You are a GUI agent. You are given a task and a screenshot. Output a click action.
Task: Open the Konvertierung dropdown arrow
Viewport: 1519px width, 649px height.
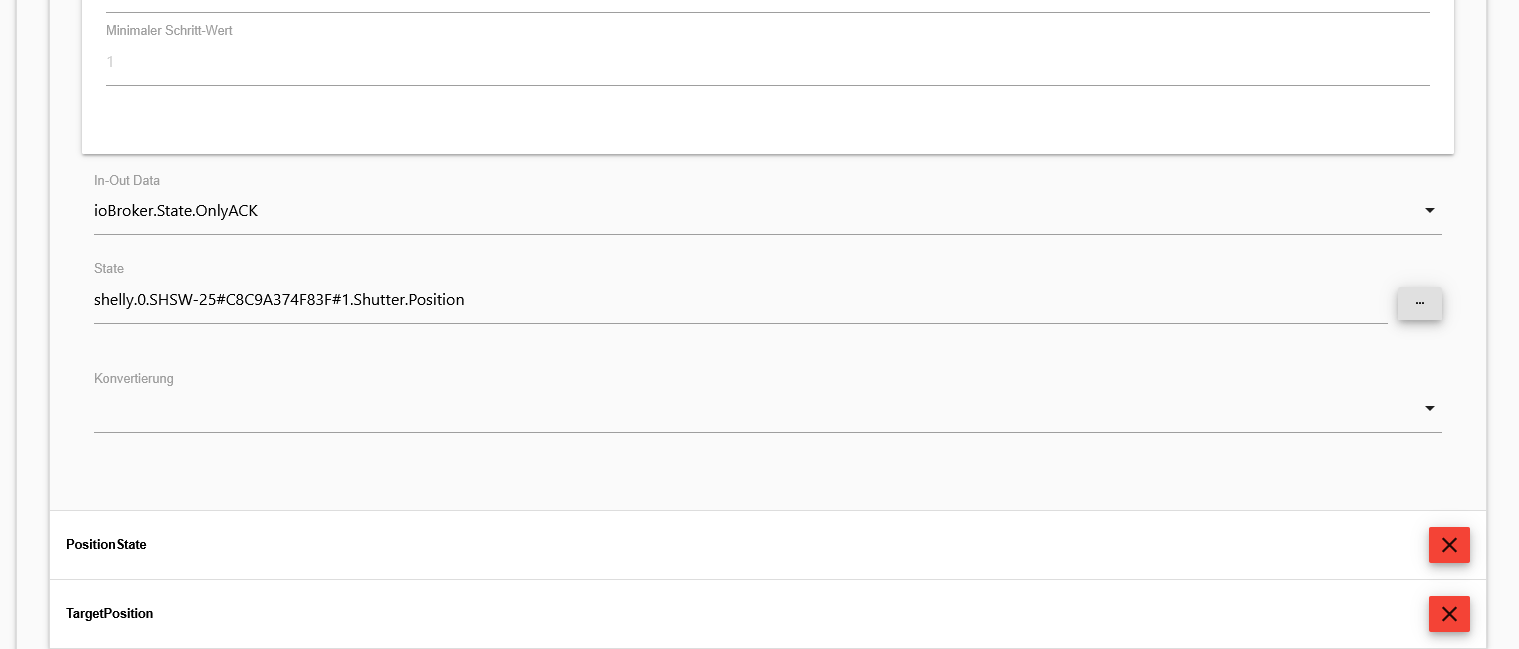1429,409
